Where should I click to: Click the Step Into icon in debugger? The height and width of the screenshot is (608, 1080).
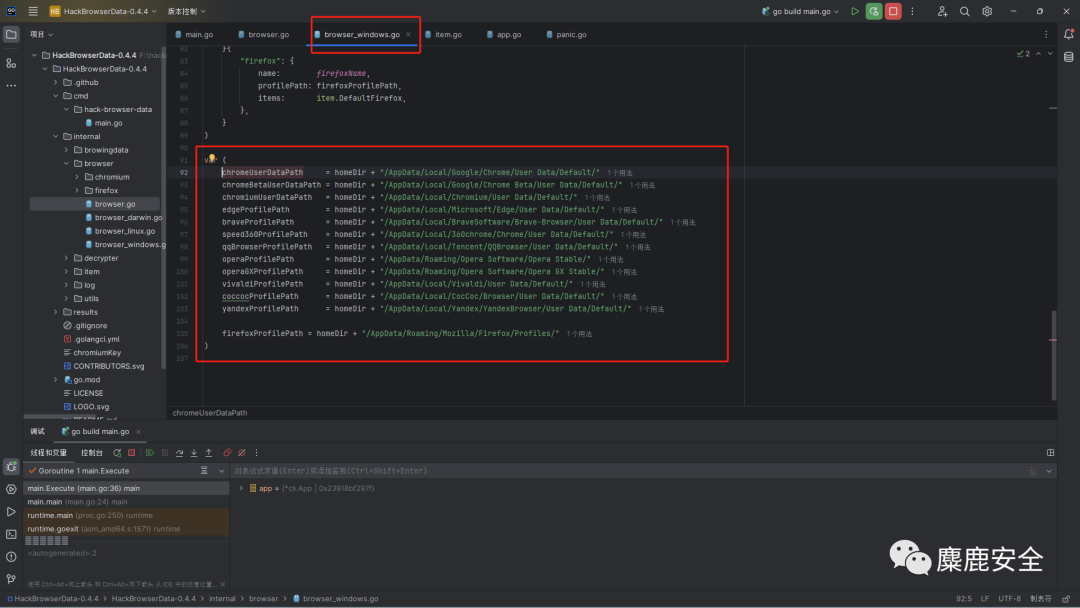click(x=194, y=453)
